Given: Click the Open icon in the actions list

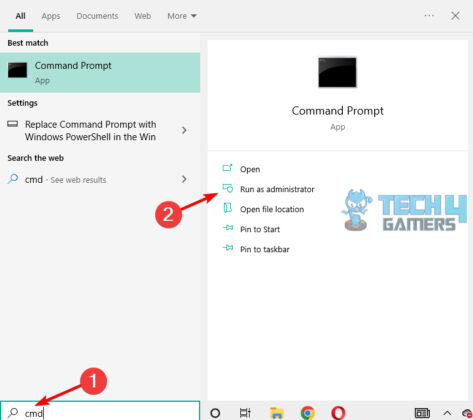Looking at the screenshot, I should 227,168.
